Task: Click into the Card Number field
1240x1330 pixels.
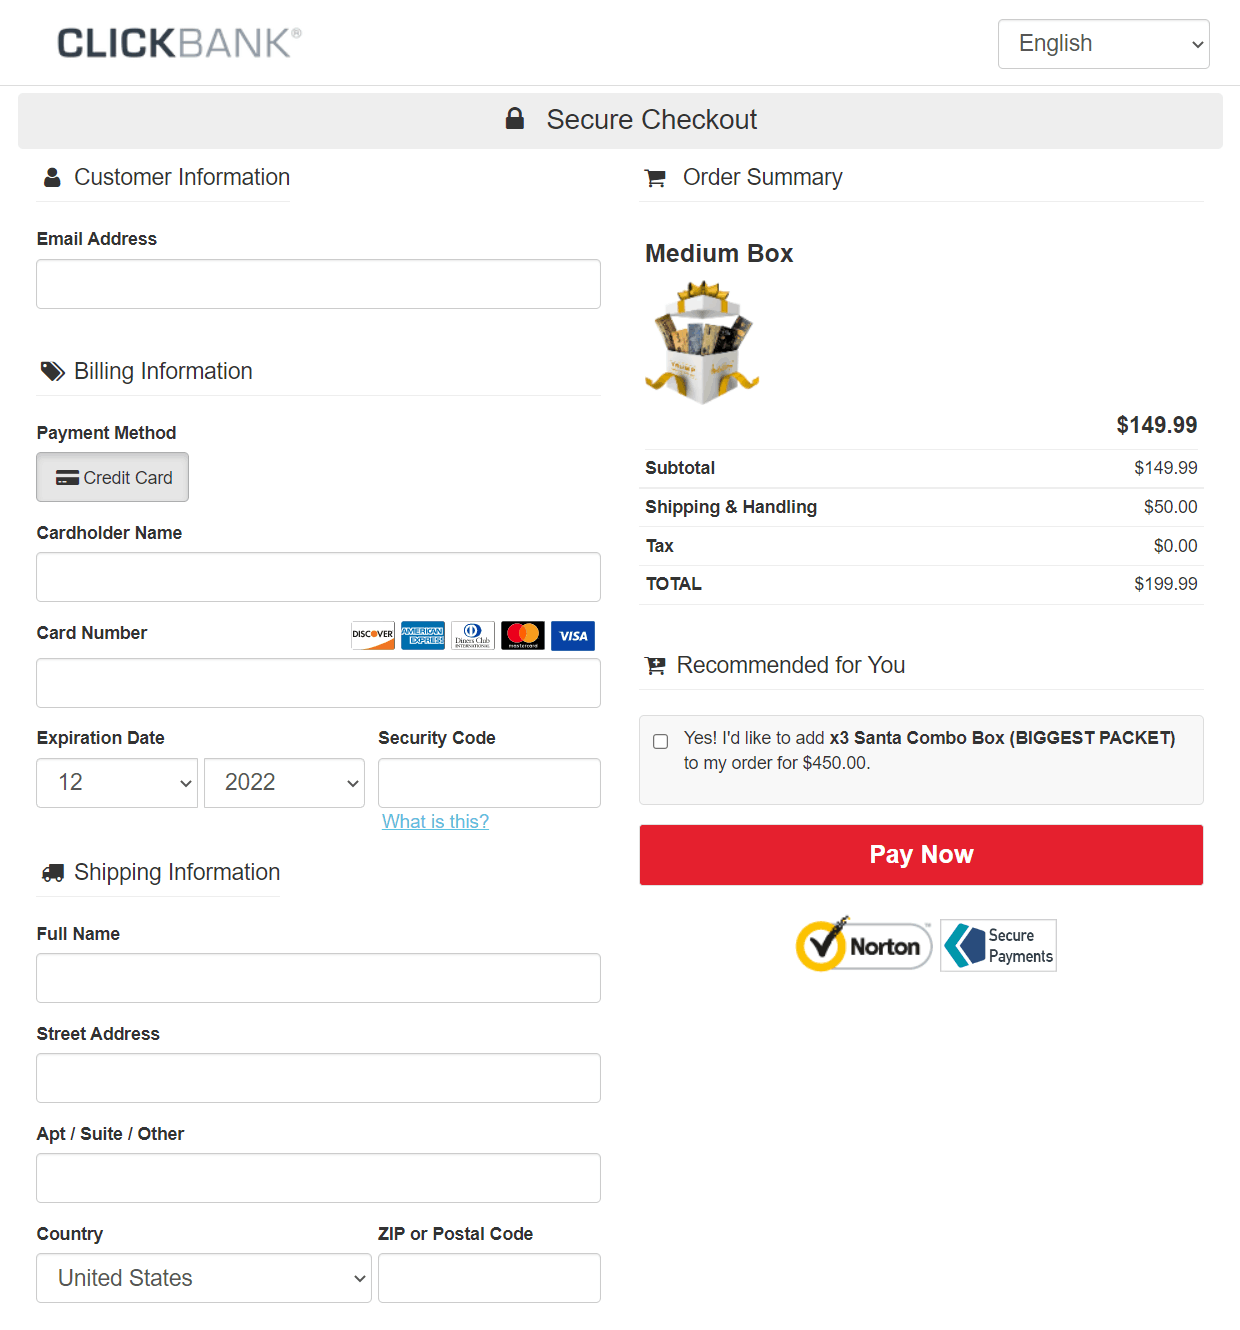Action: point(318,684)
